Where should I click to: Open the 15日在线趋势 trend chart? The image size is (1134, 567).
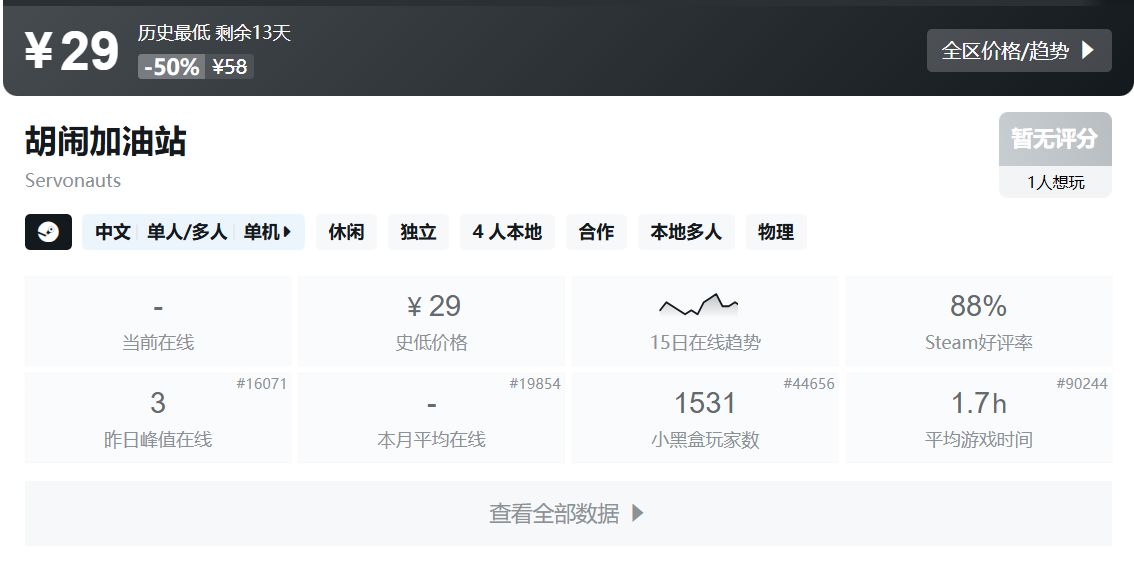(x=705, y=320)
